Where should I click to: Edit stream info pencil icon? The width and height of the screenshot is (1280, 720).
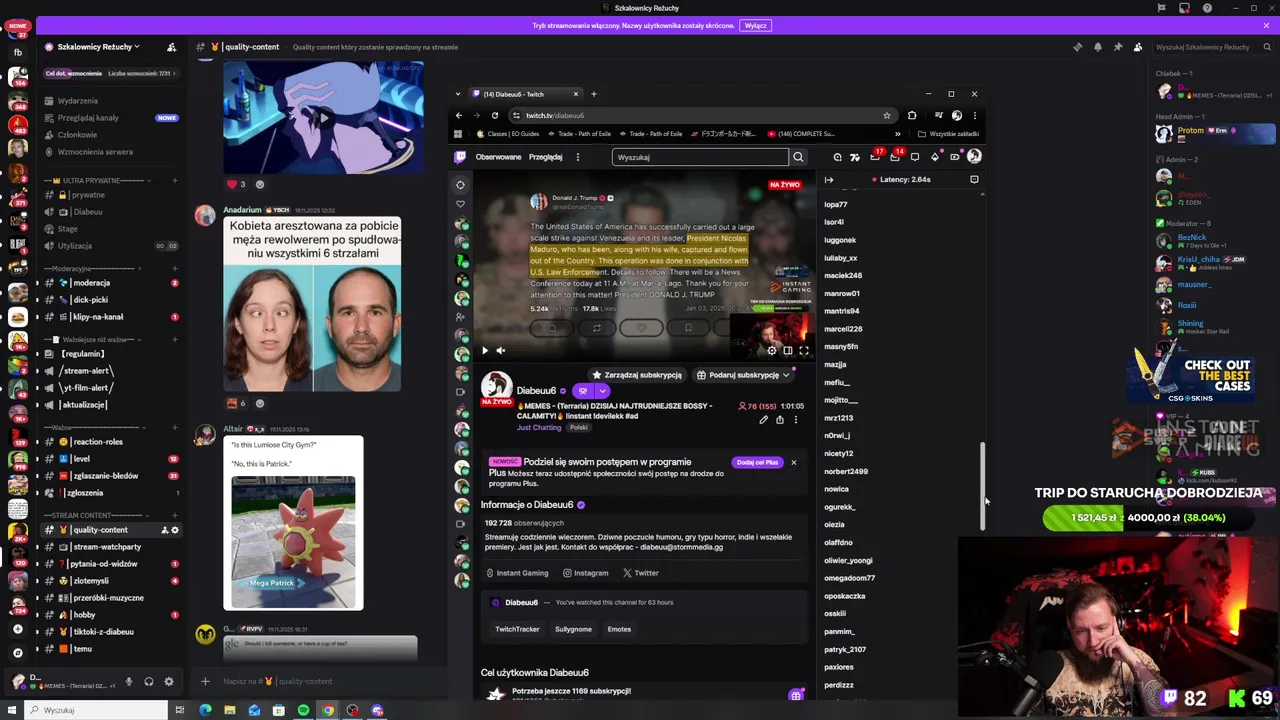click(763, 420)
